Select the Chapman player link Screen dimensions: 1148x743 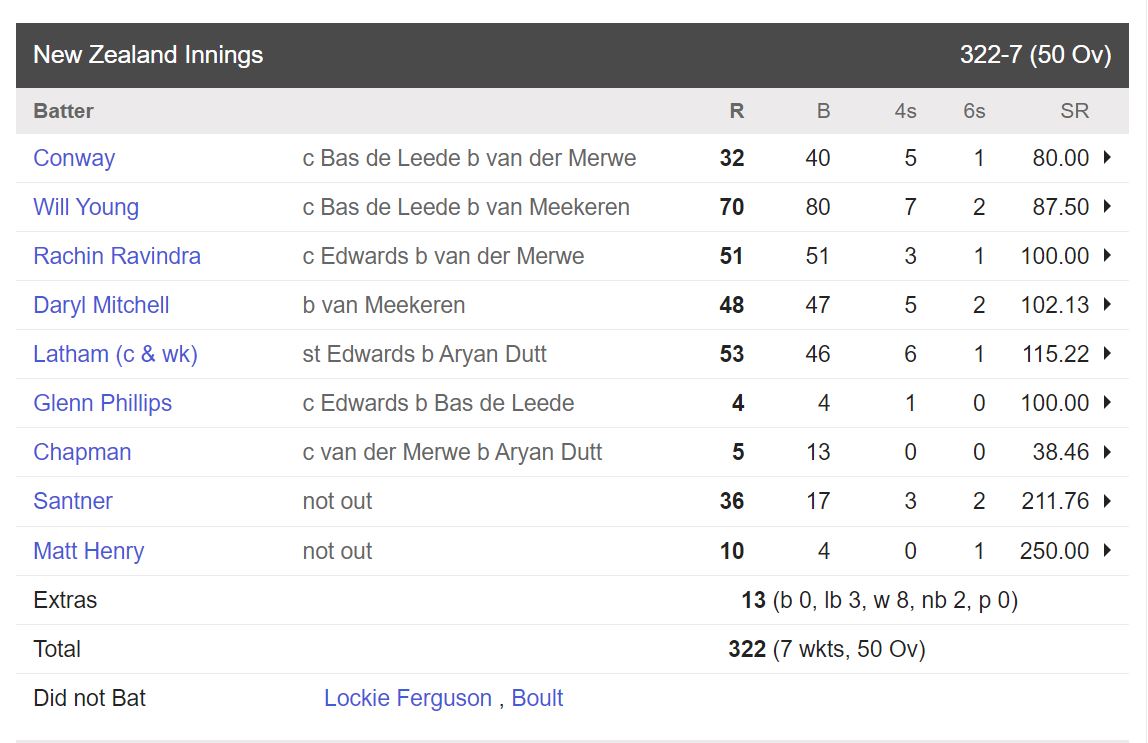click(x=82, y=452)
